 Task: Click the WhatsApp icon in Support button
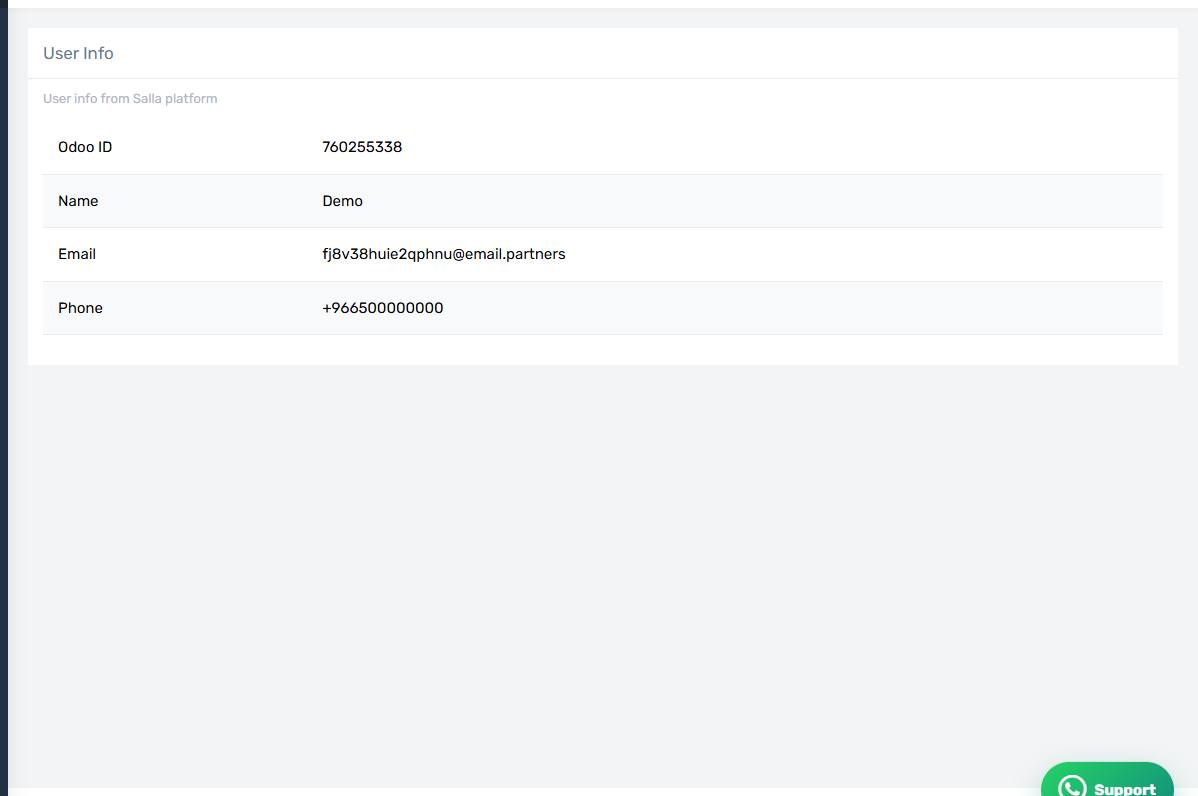tap(1072, 787)
